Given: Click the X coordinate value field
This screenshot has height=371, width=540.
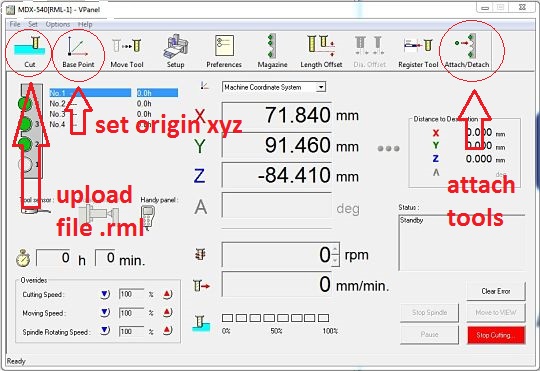Looking at the screenshot, I should click(x=277, y=115).
